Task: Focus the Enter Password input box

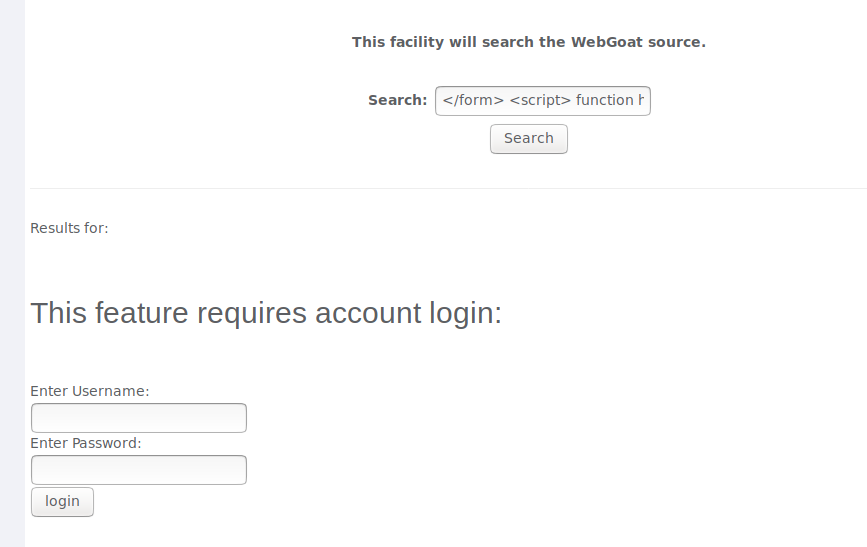Action: pyautogui.click(x=139, y=470)
